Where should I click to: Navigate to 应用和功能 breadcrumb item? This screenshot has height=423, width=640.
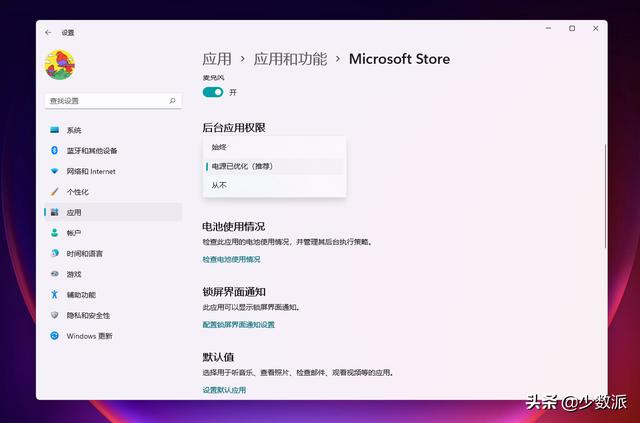click(290, 59)
